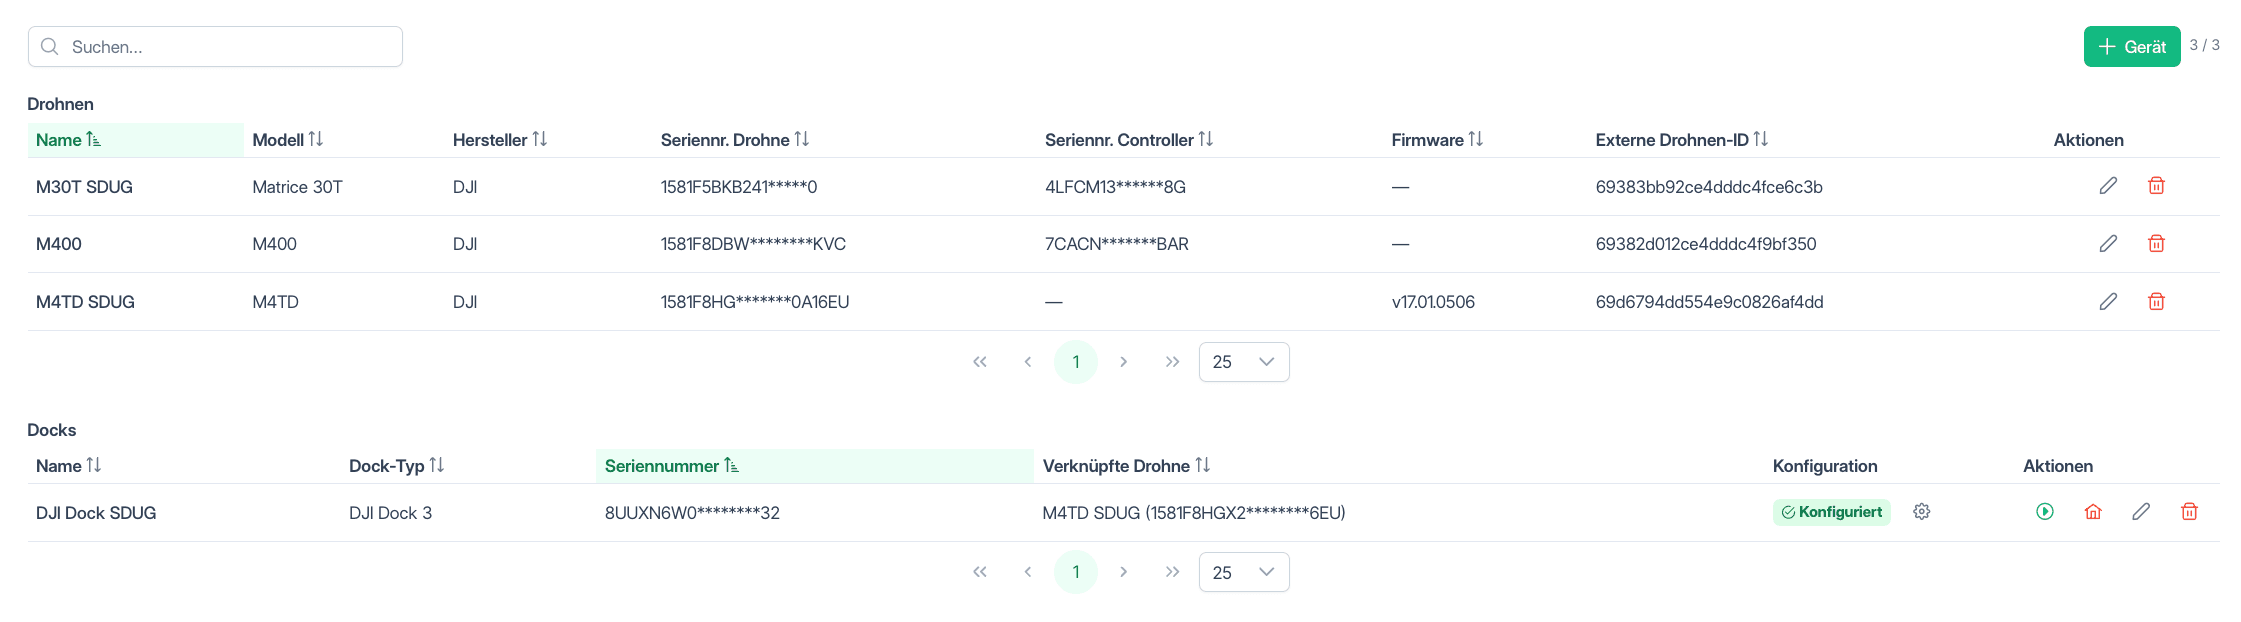Edit the M4TD SDUG drone

[x=2108, y=302]
